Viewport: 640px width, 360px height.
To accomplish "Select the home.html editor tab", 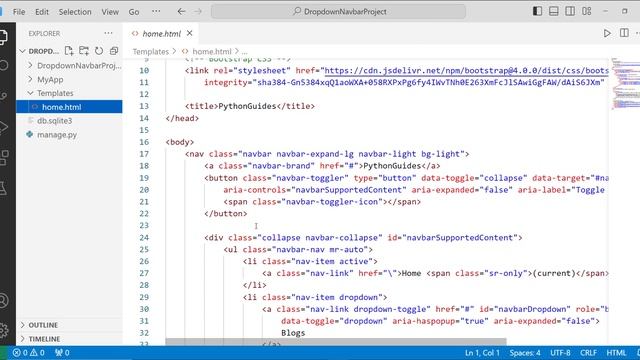I will pos(161,33).
